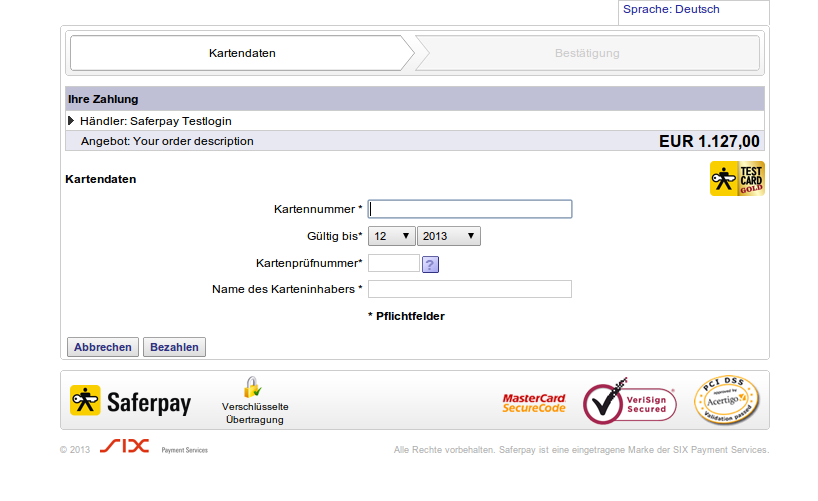Screen dimensions: 818x501
Task: Select the Kartendaten step tab
Action: point(242,53)
